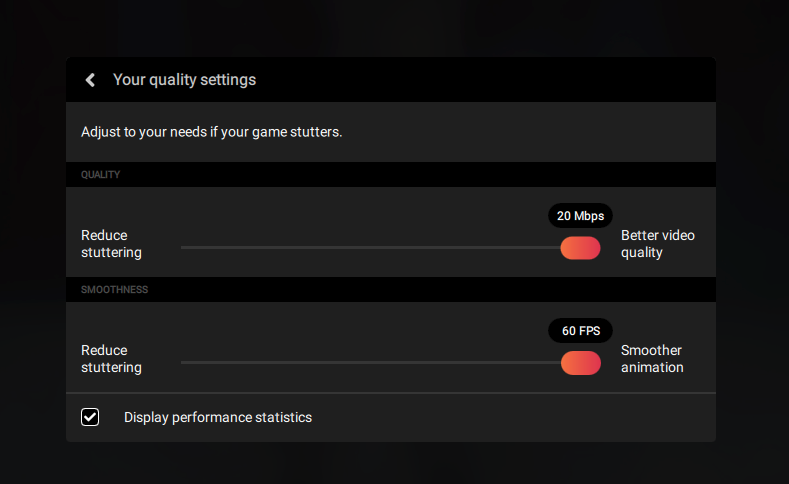Click the back arrow icon
This screenshot has width=789, height=484.
[90, 80]
